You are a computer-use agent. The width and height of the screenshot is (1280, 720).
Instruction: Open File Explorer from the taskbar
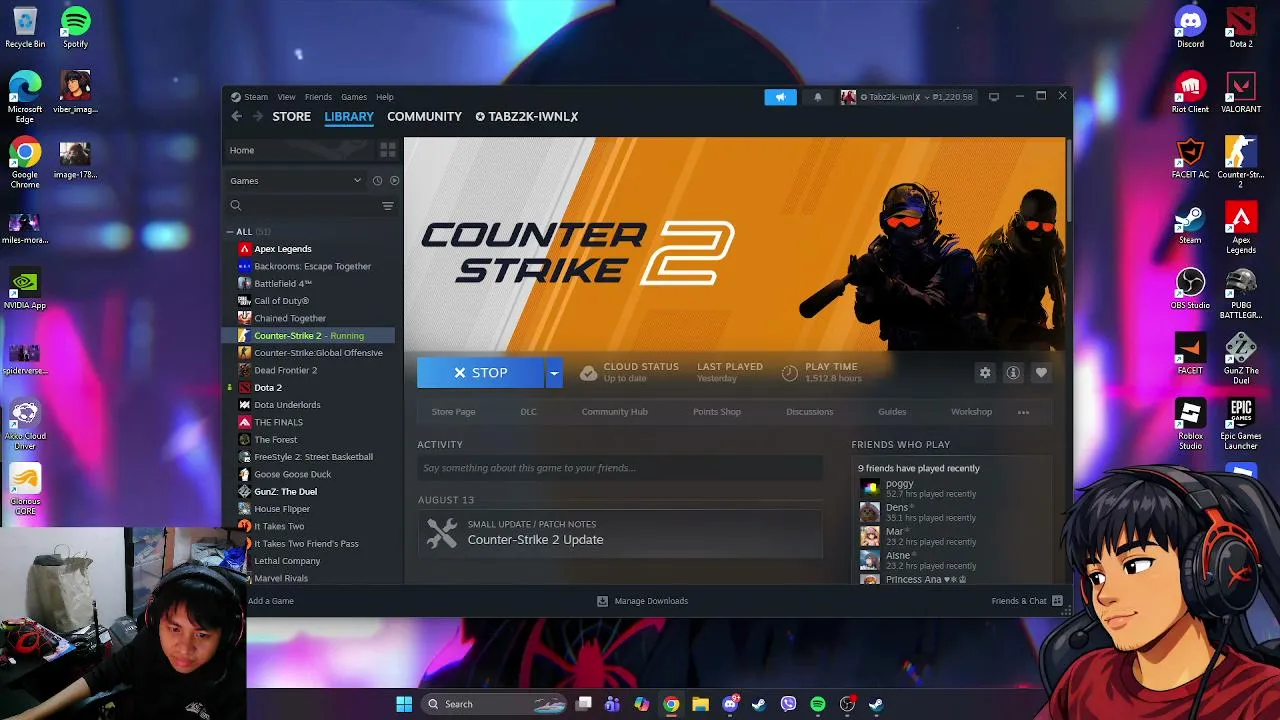700,704
